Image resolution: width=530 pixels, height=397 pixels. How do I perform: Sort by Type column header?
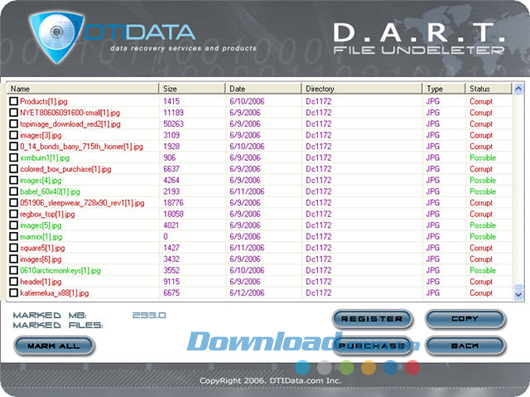444,89
